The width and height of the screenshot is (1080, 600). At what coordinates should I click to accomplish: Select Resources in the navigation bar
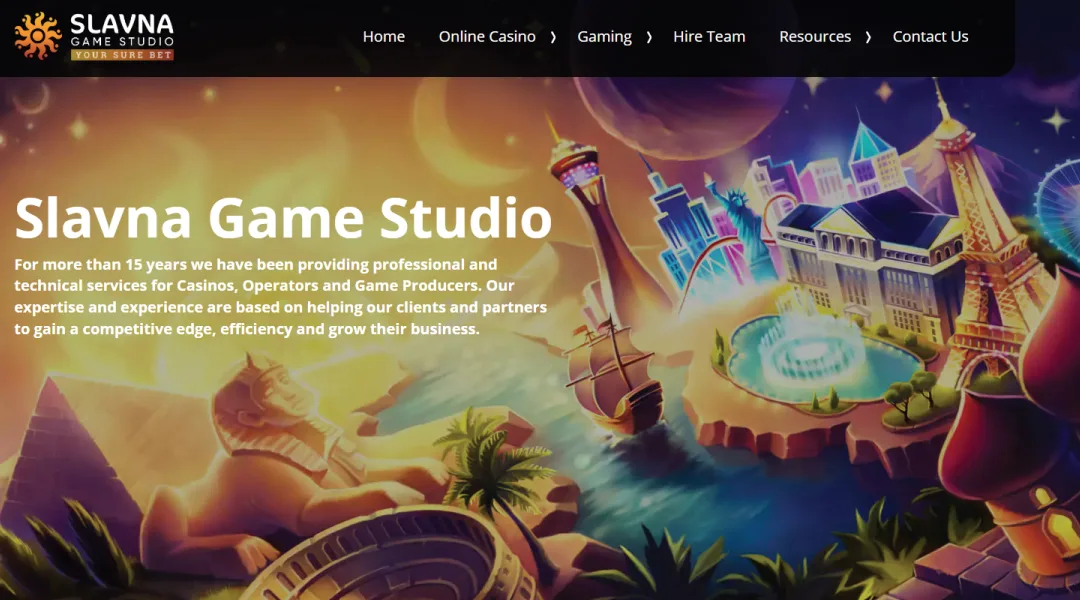814,37
